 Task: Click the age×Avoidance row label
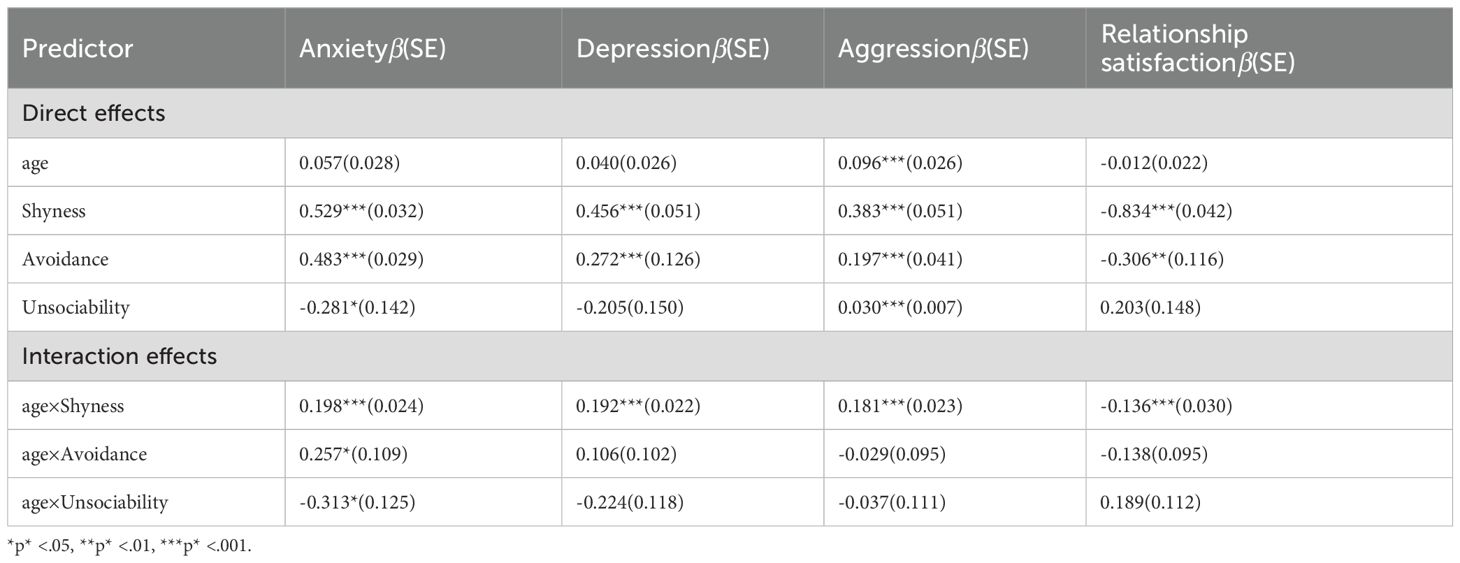[84, 454]
